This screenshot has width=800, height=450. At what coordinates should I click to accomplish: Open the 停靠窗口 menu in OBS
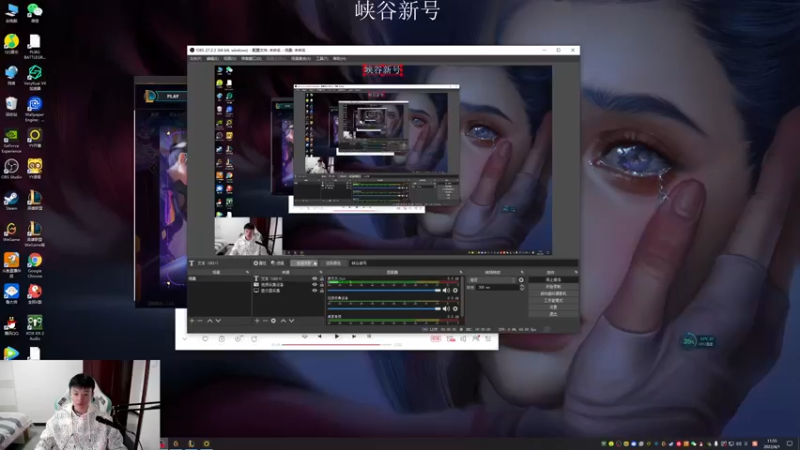(x=251, y=59)
